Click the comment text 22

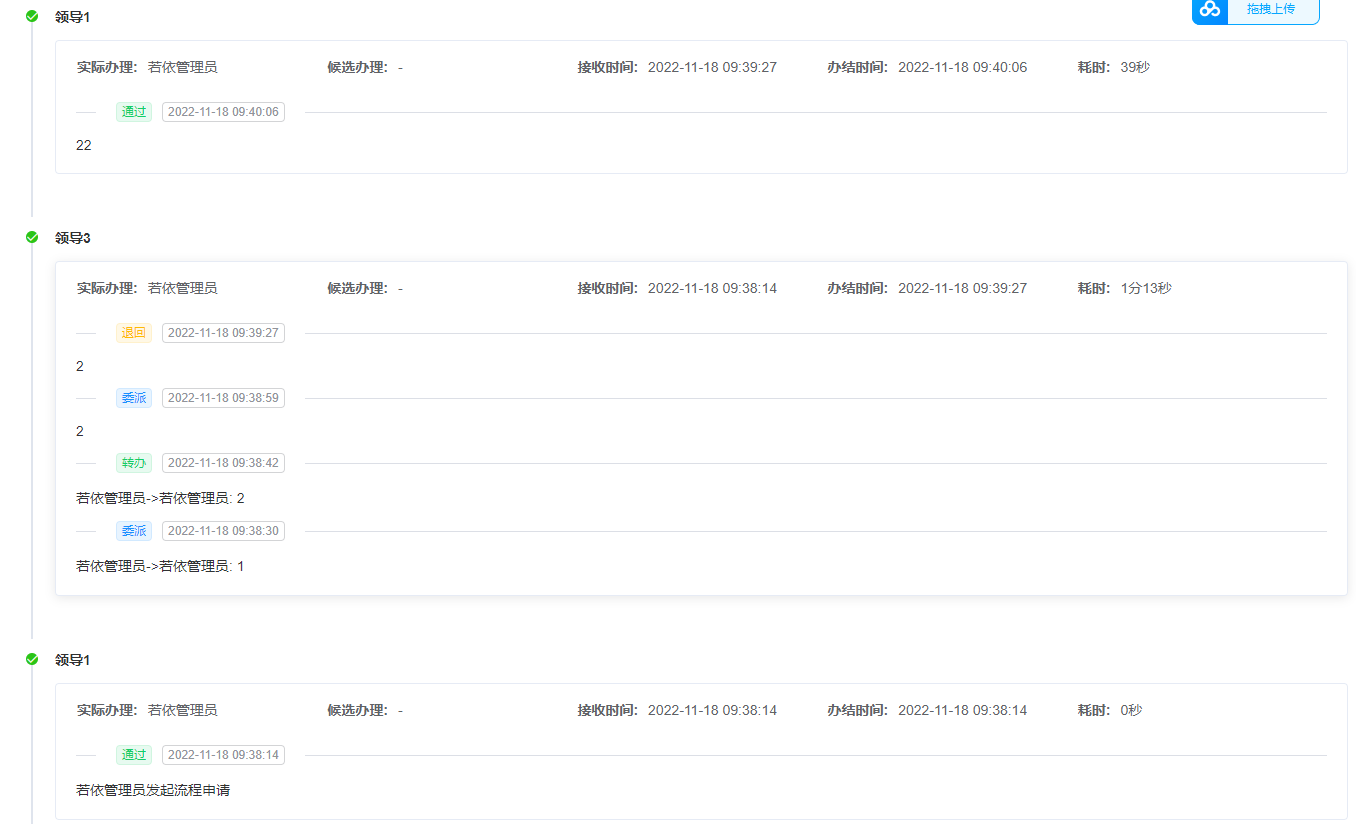pos(84,145)
